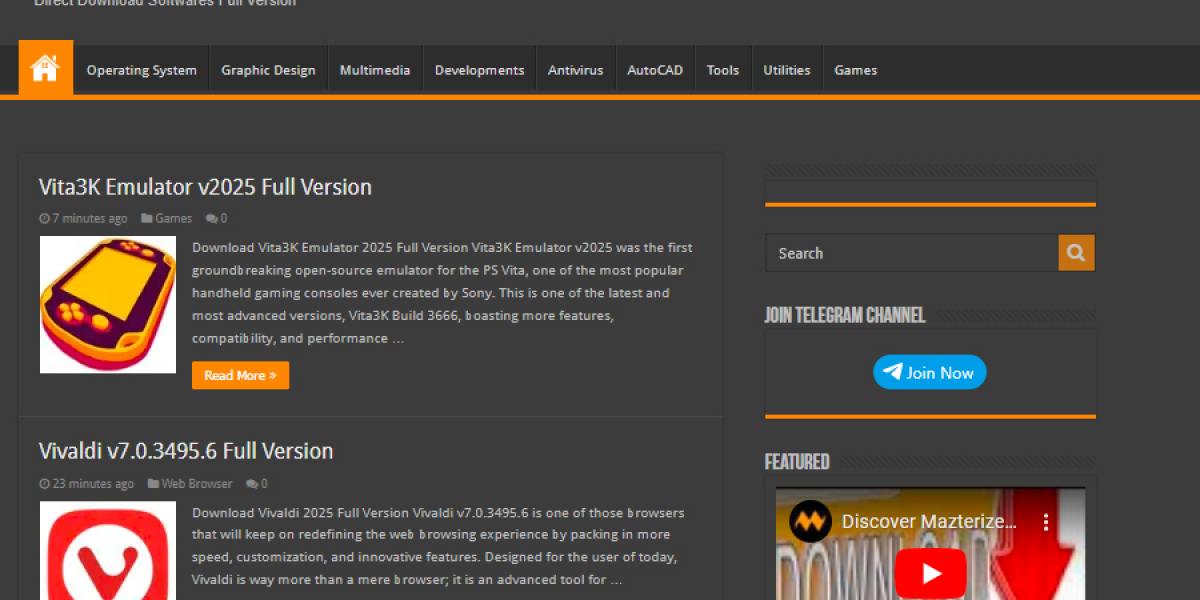Screen dimensions: 1200x600
Task: Go to the Antivirus category
Action: point(575,70)
